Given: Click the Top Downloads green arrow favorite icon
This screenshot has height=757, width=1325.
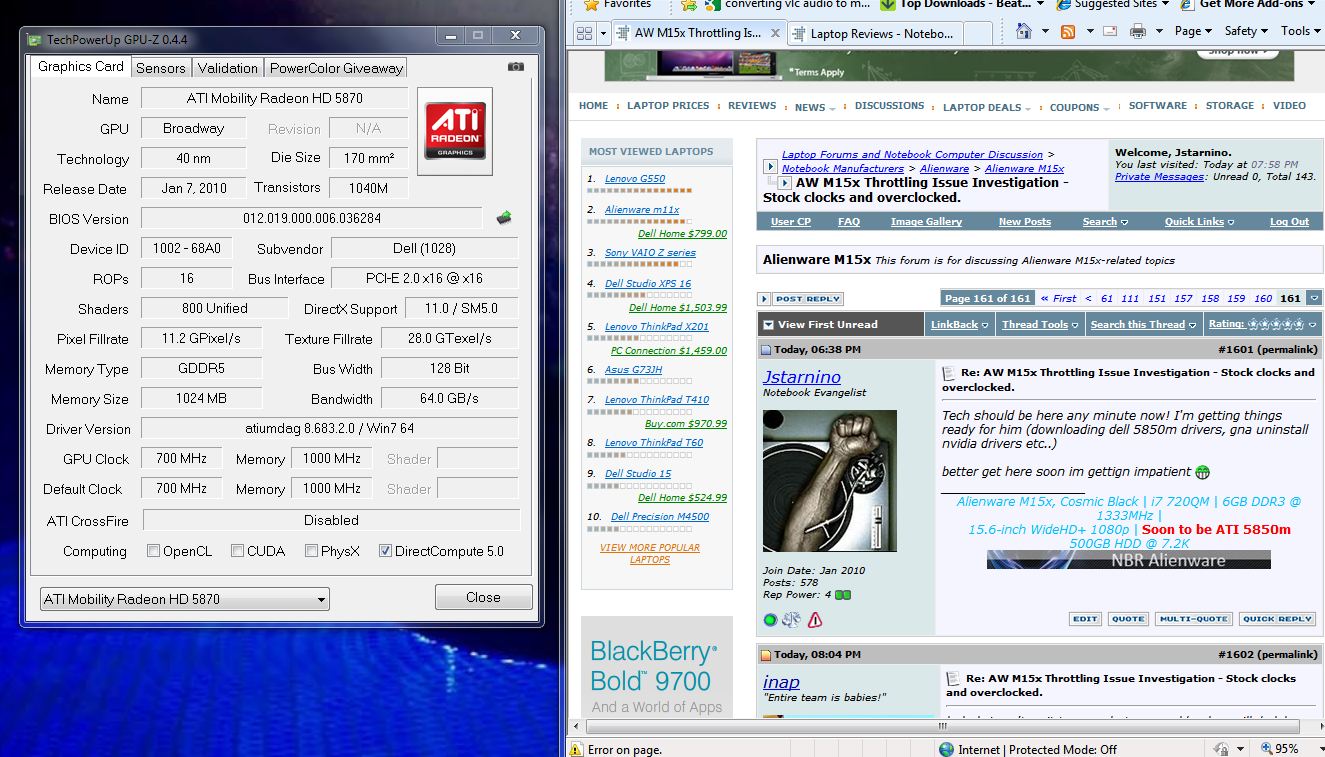Looking at the screenshot, I should [887, 4].
